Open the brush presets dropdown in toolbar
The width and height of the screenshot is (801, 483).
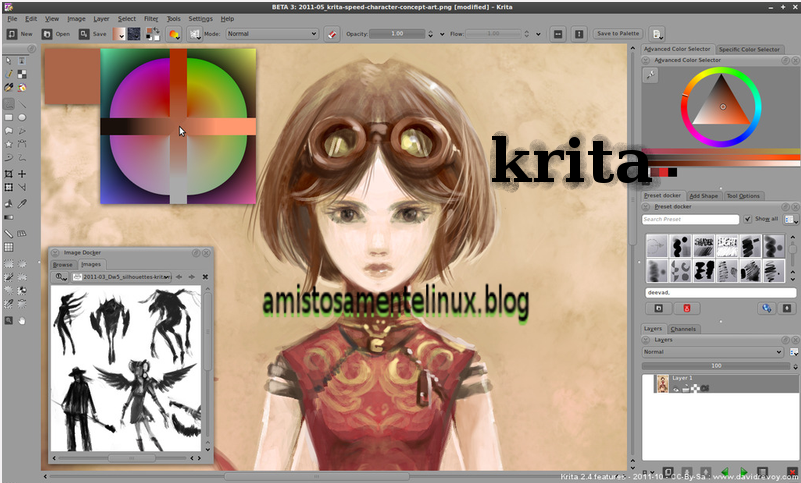(x=195, y=34)
